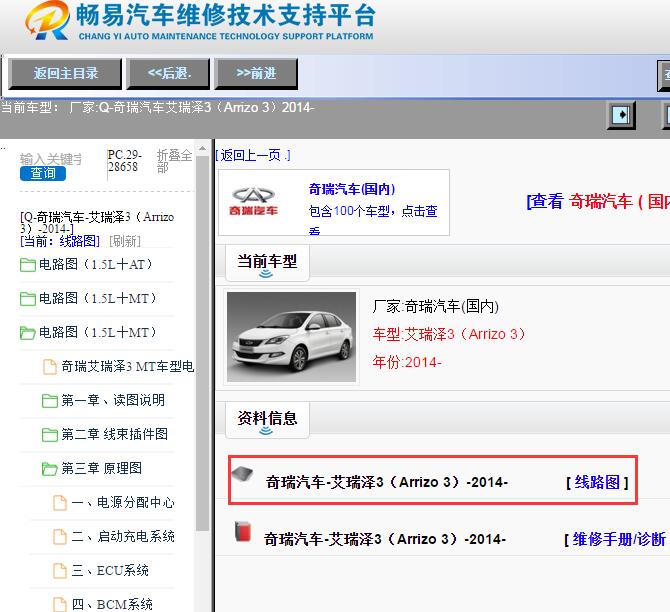Select the 当前车型 tab
670x612 pixels.
click(x=267, y=263)
